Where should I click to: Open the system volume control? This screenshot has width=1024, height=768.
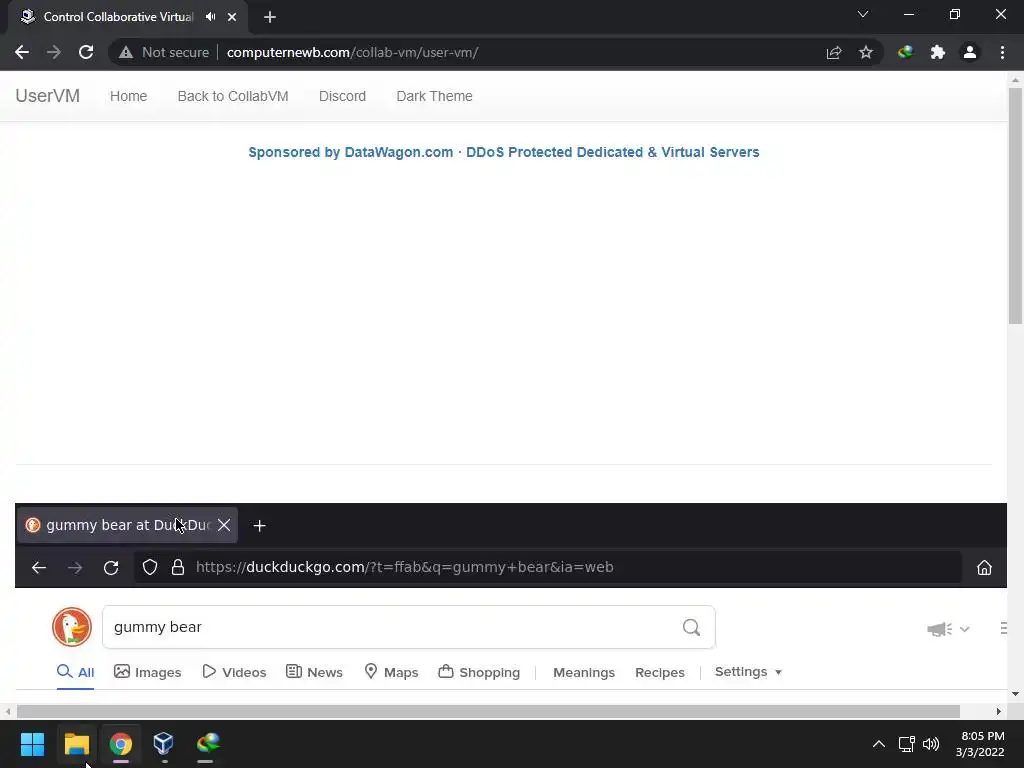point(931,744)
